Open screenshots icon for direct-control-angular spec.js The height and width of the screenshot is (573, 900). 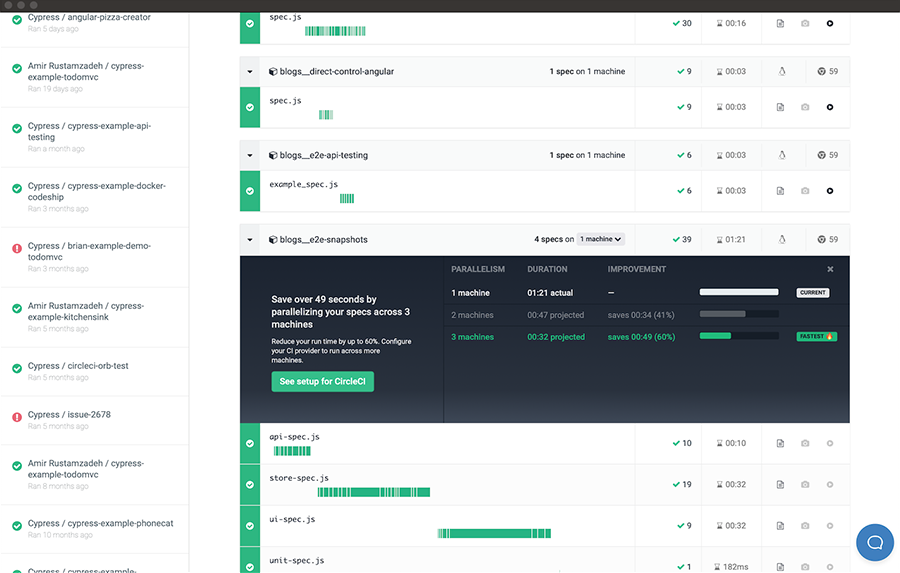805,107
